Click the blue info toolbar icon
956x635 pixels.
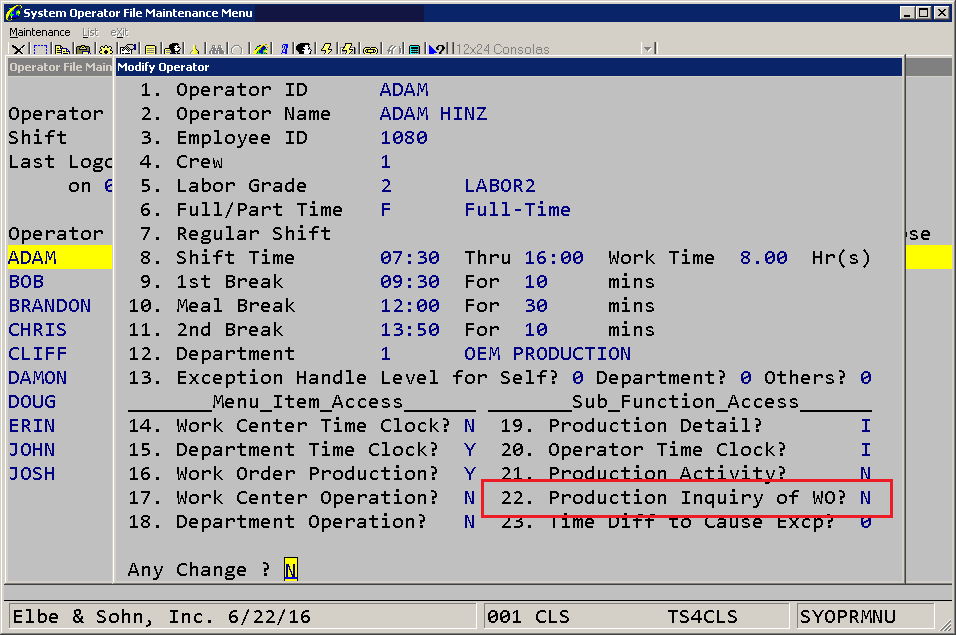pyautogui.click(x=285, y=49)
